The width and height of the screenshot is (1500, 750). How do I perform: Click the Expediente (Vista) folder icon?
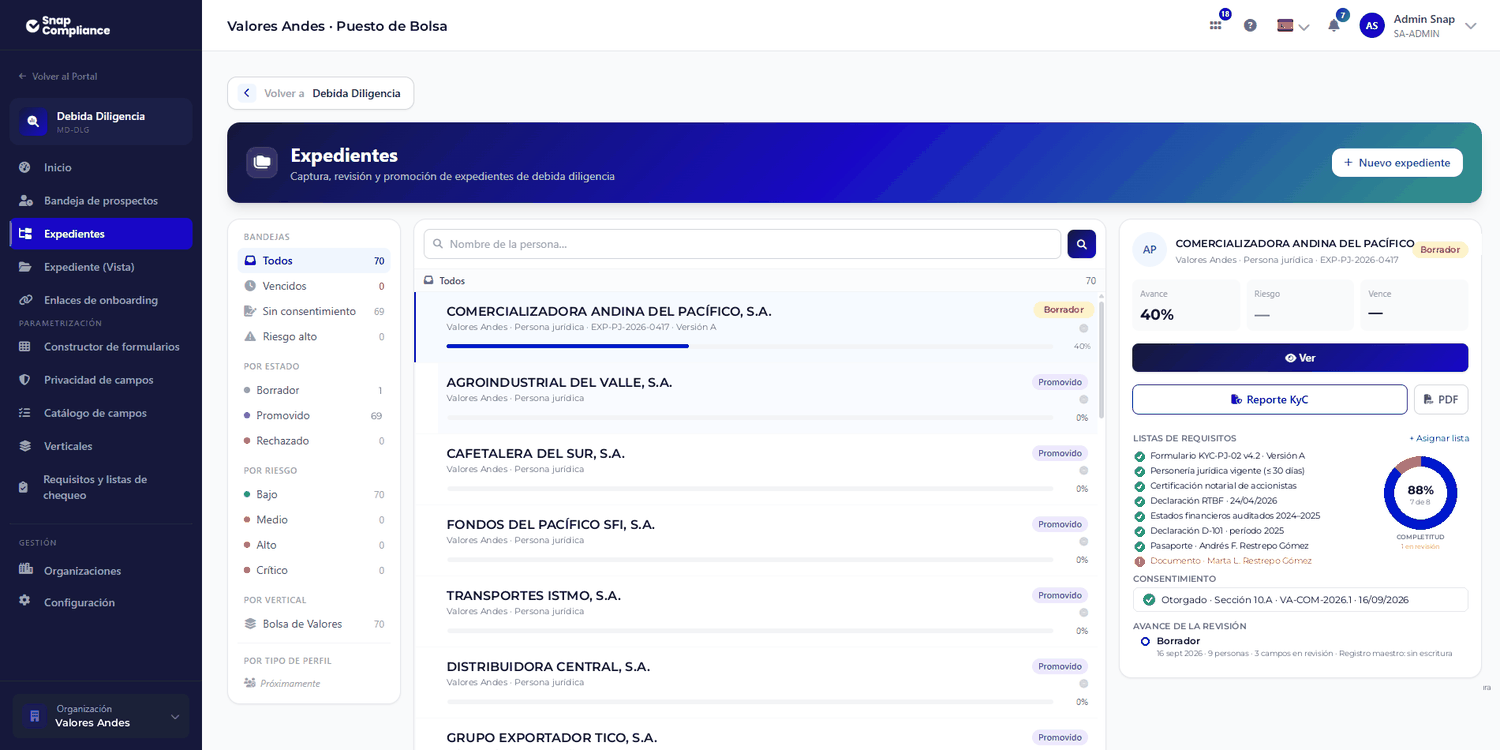(x=25, y=267)
